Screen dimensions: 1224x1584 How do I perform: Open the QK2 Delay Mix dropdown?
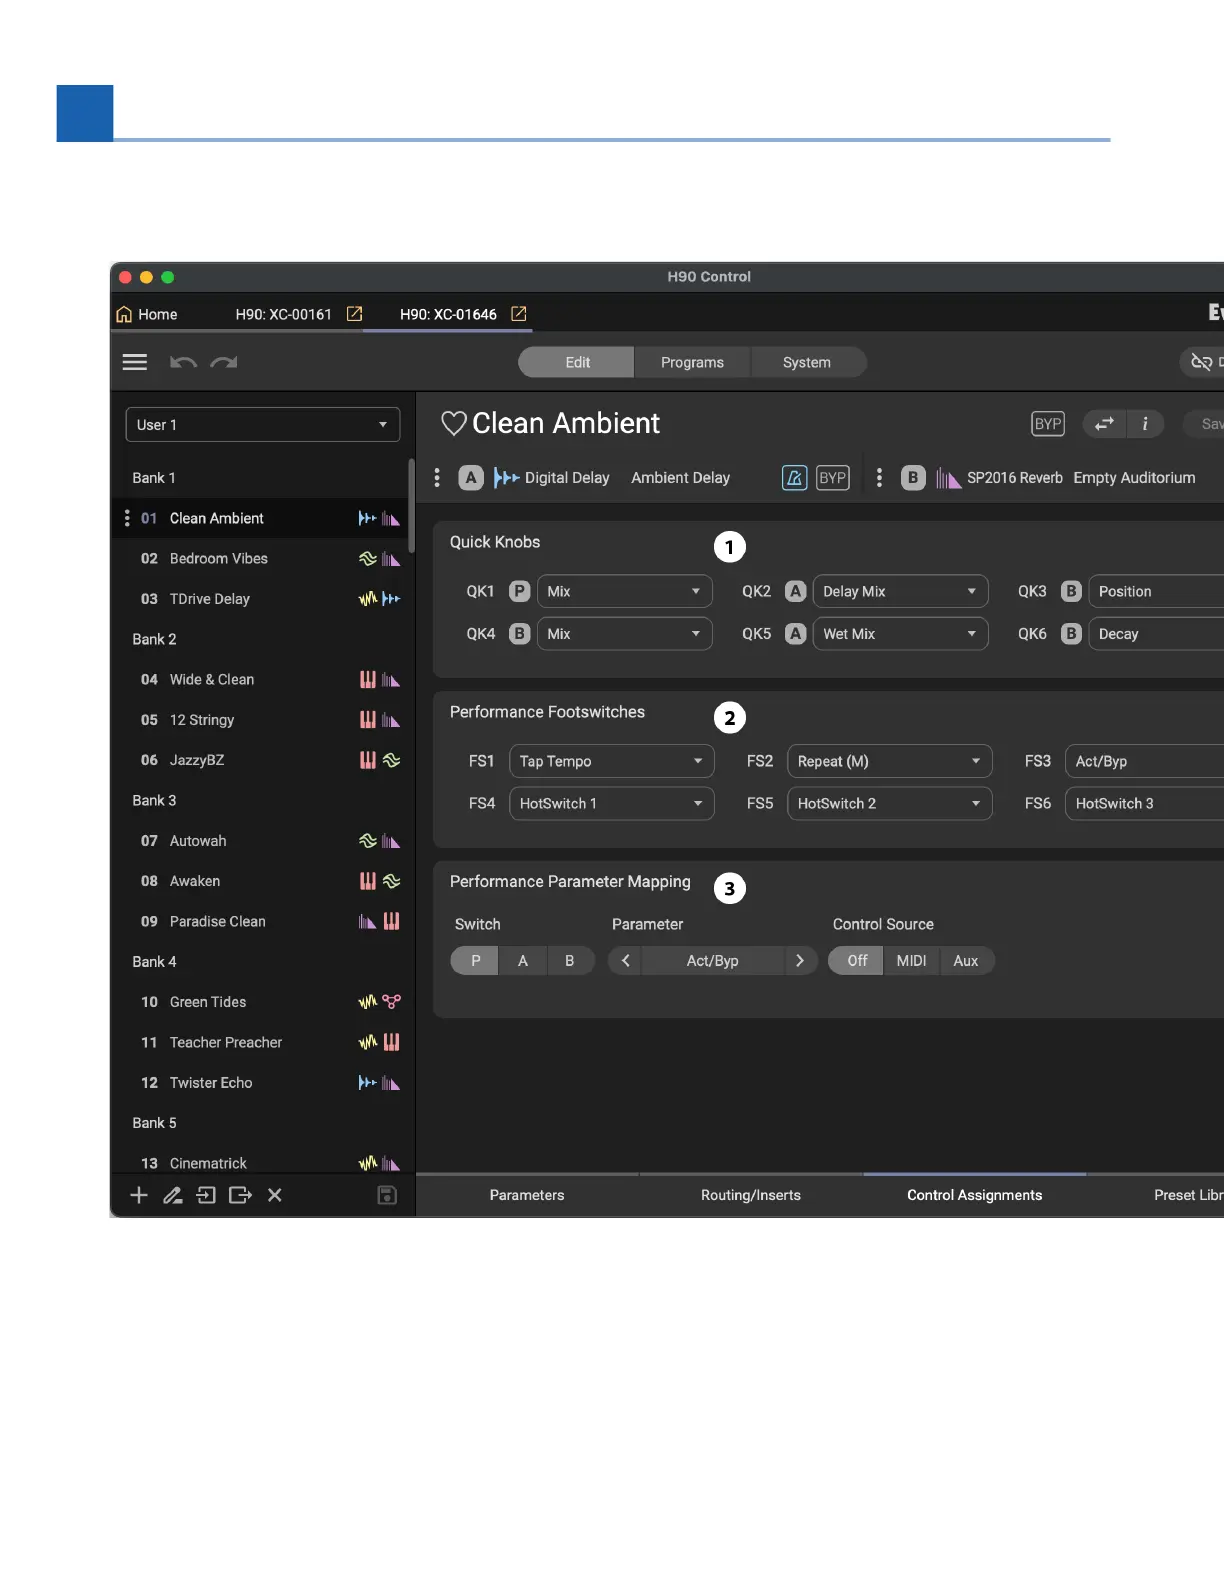click(899, 591)
